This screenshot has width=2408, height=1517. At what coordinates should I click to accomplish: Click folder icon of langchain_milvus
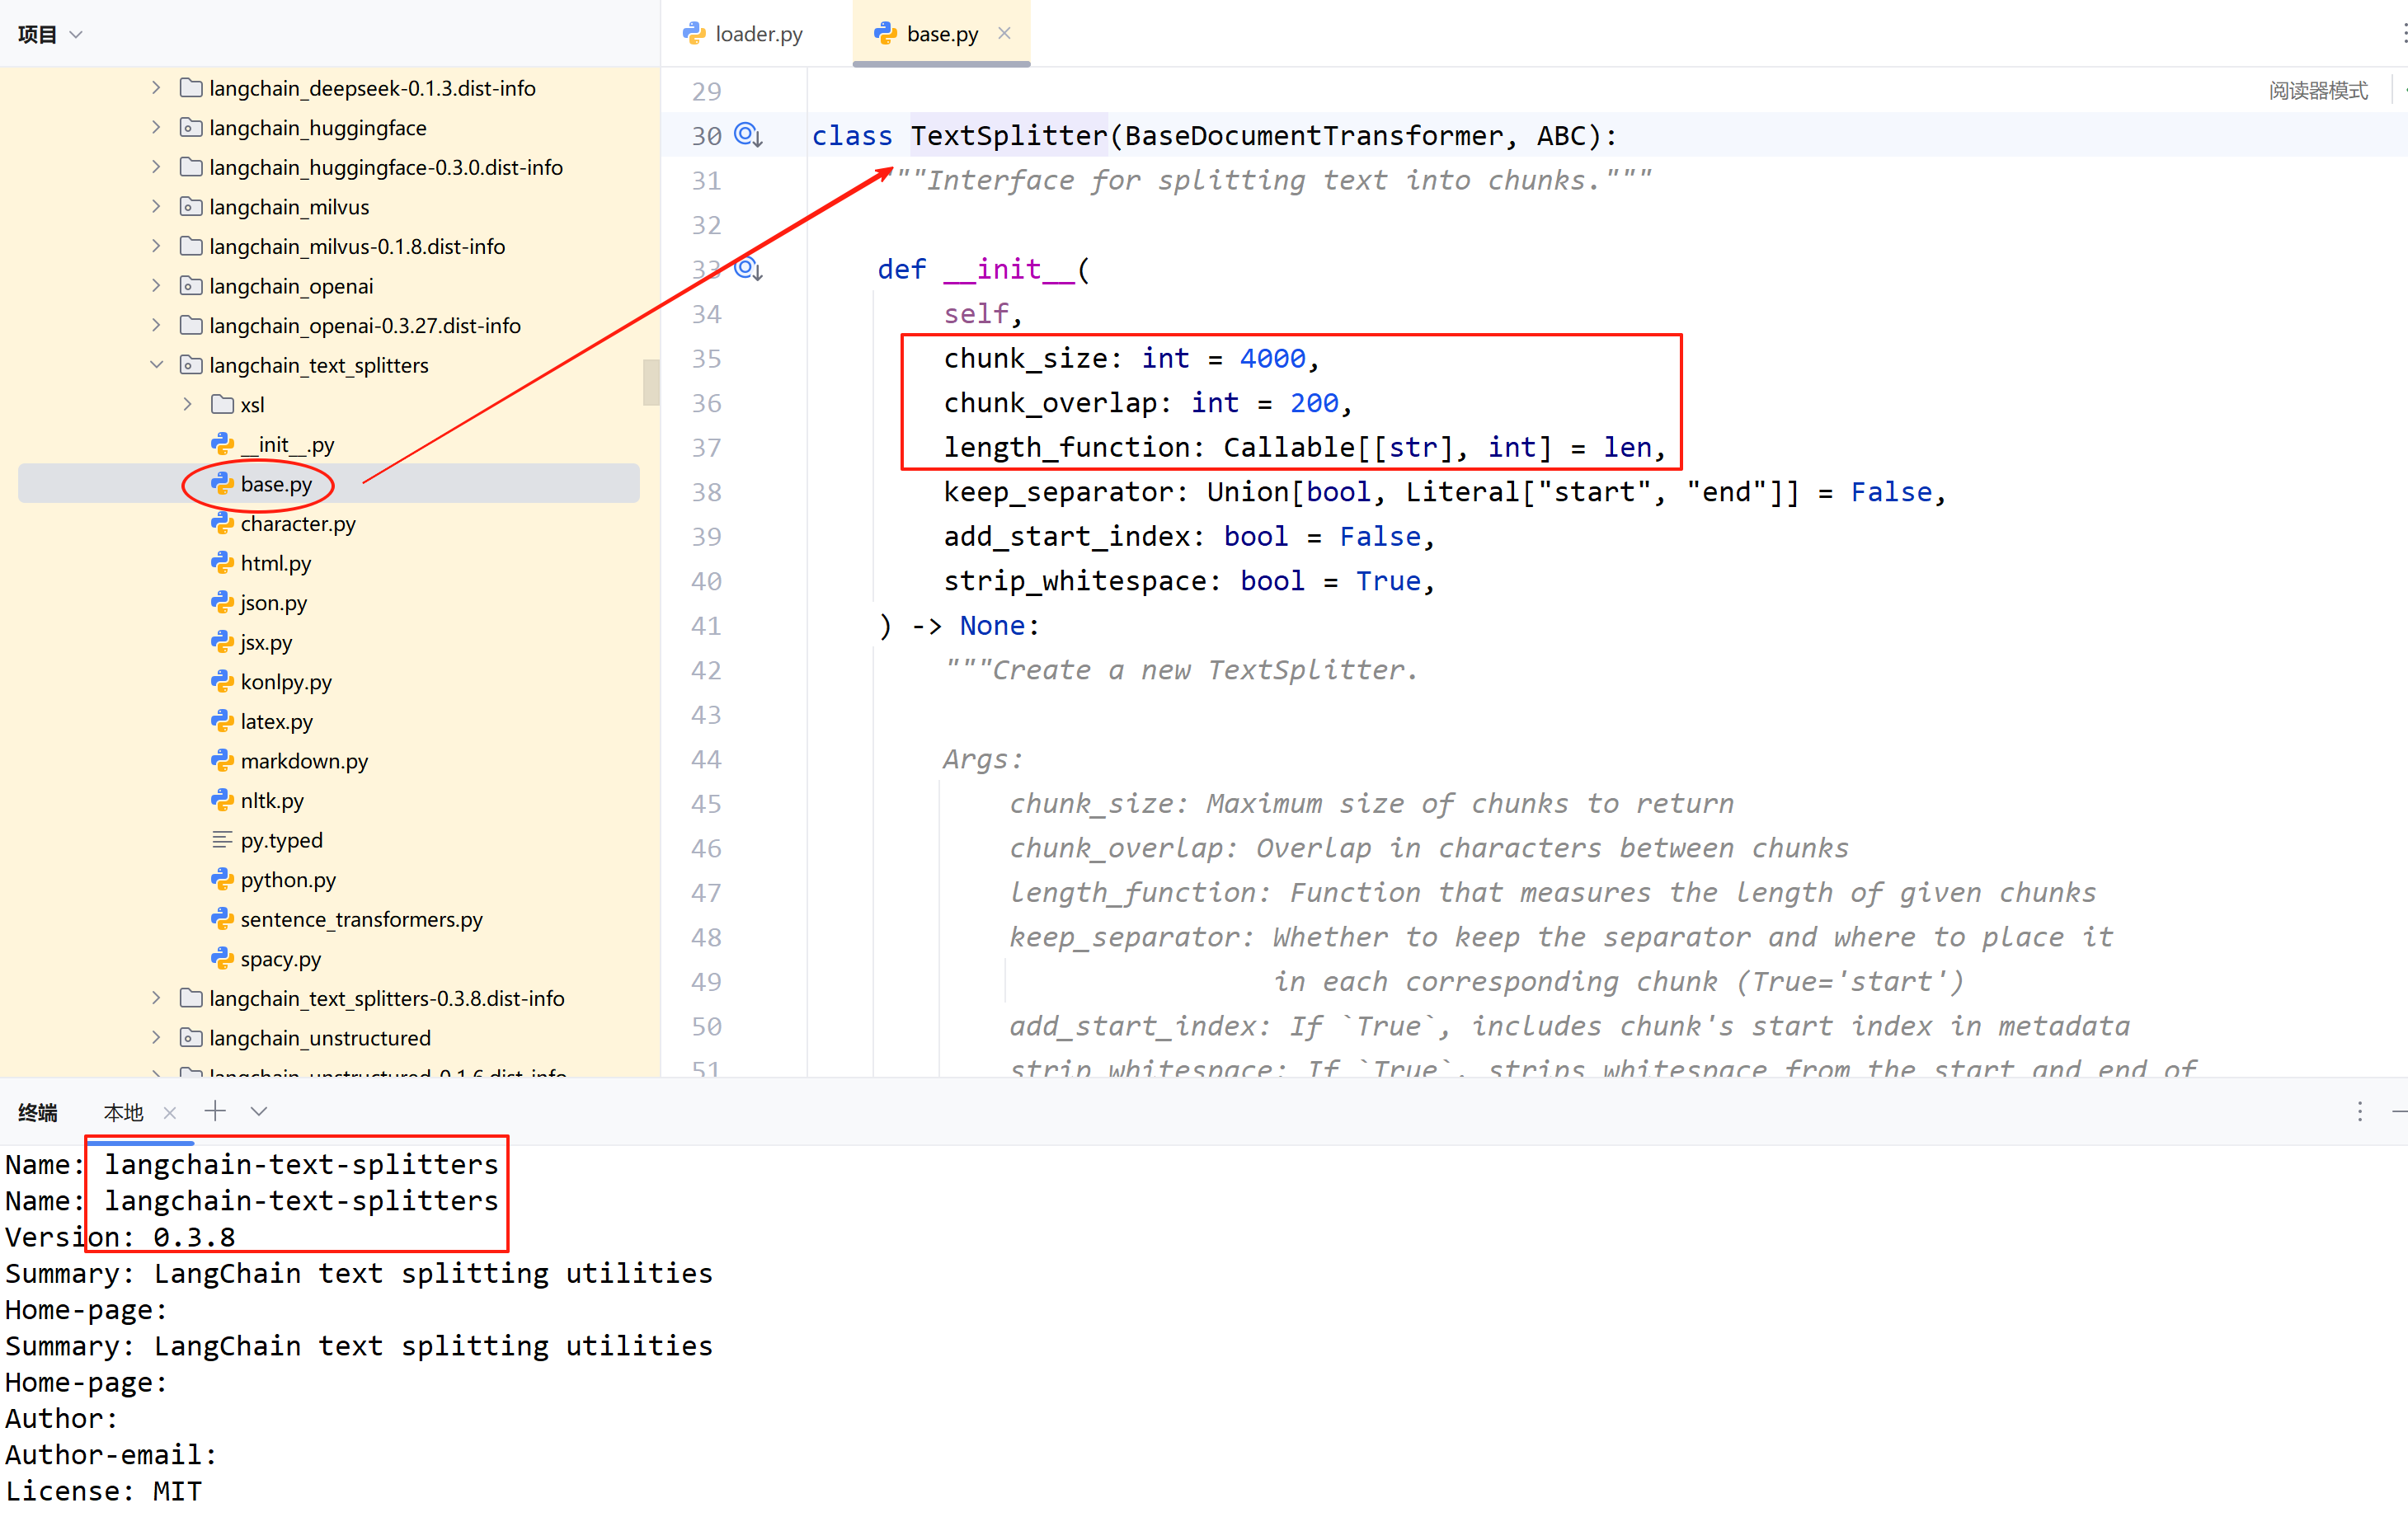click(190, 206)
